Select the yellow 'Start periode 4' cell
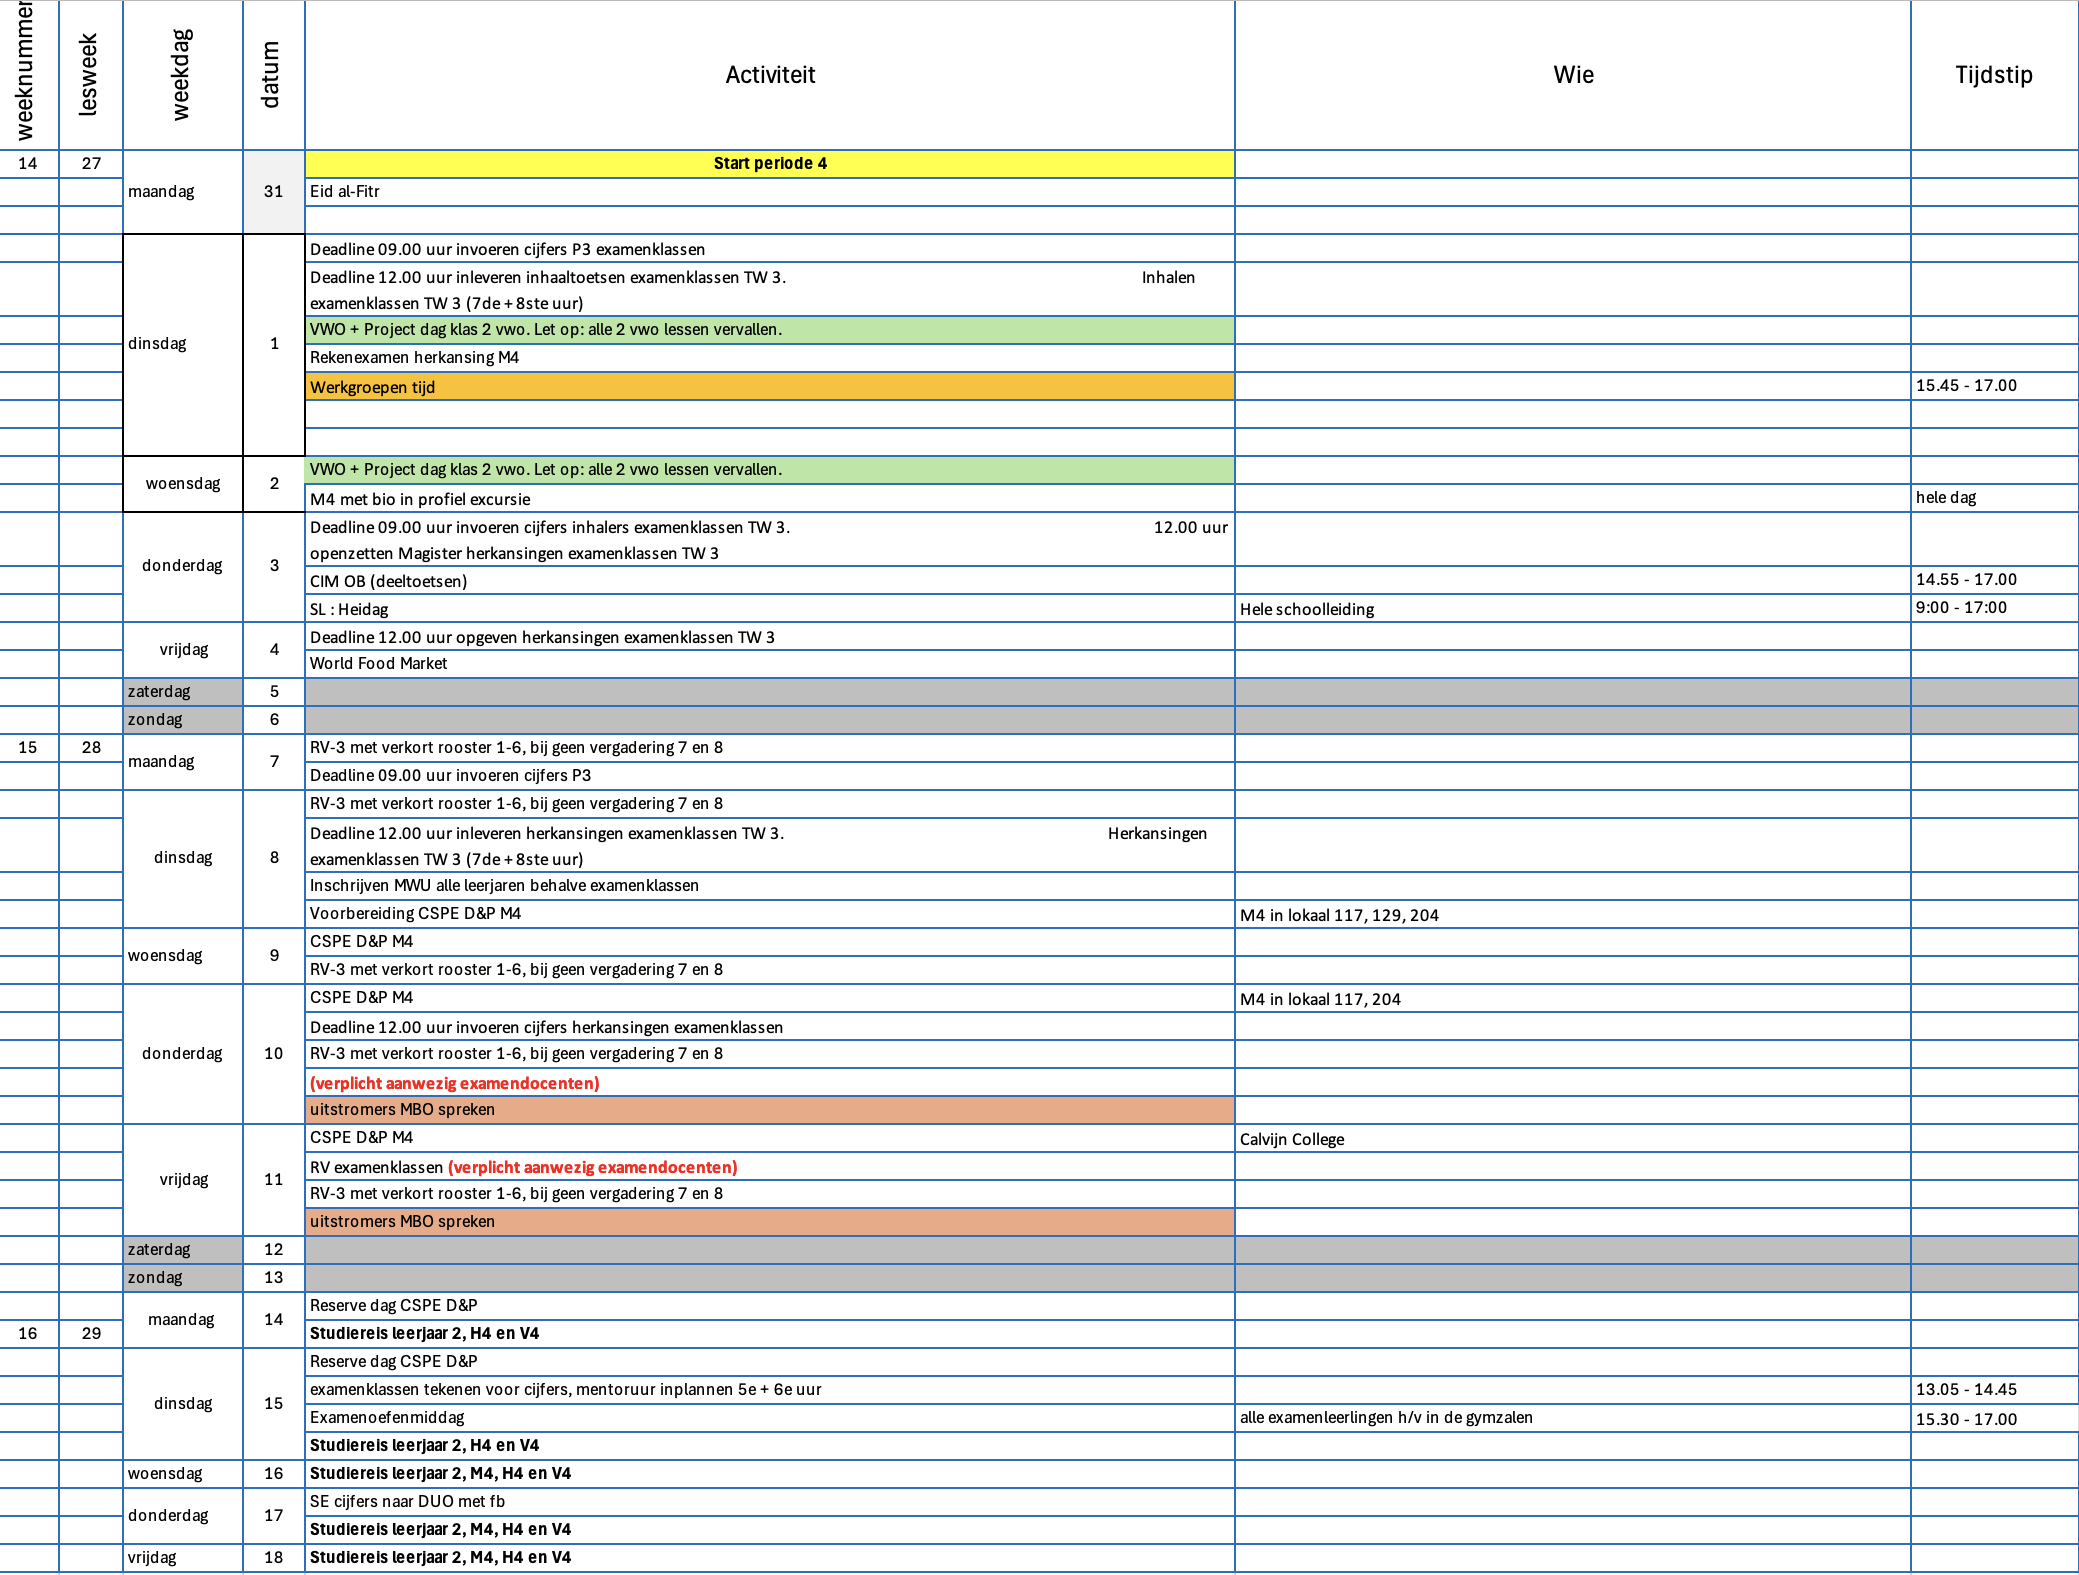2079x1575 pixels. (x=770, y=164)
